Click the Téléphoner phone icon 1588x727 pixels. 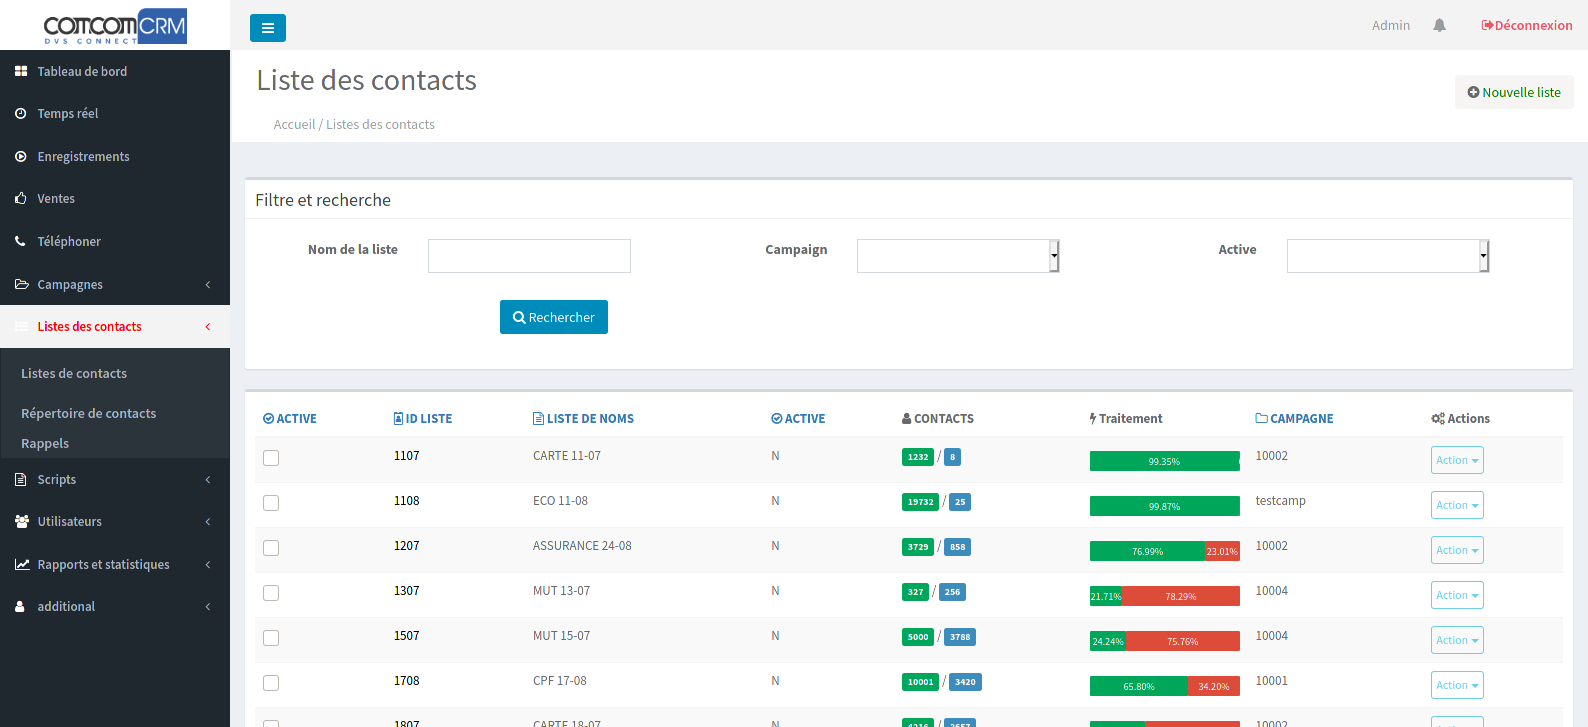21,242
